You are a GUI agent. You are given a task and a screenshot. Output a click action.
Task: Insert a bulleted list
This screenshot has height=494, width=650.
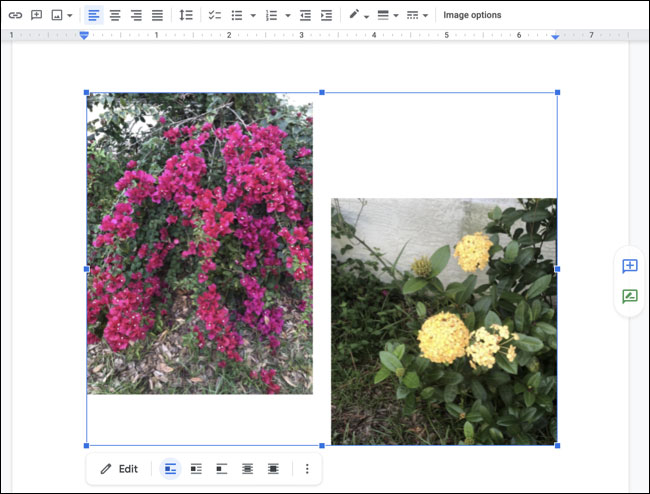(237, 15)
